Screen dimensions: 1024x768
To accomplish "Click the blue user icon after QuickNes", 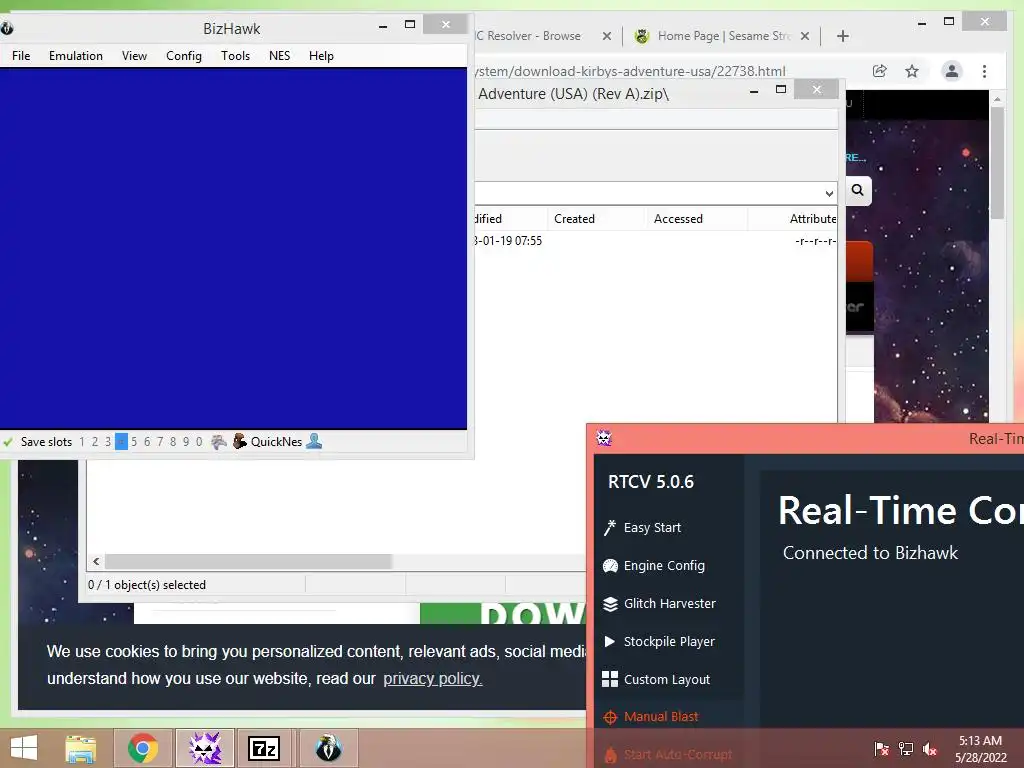I will pos(314,441).
